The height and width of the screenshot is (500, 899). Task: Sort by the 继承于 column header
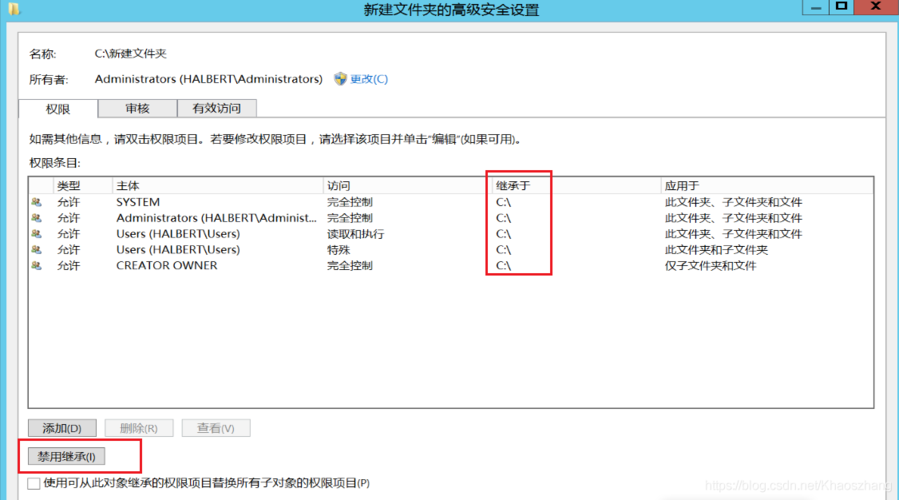point(576,186)
